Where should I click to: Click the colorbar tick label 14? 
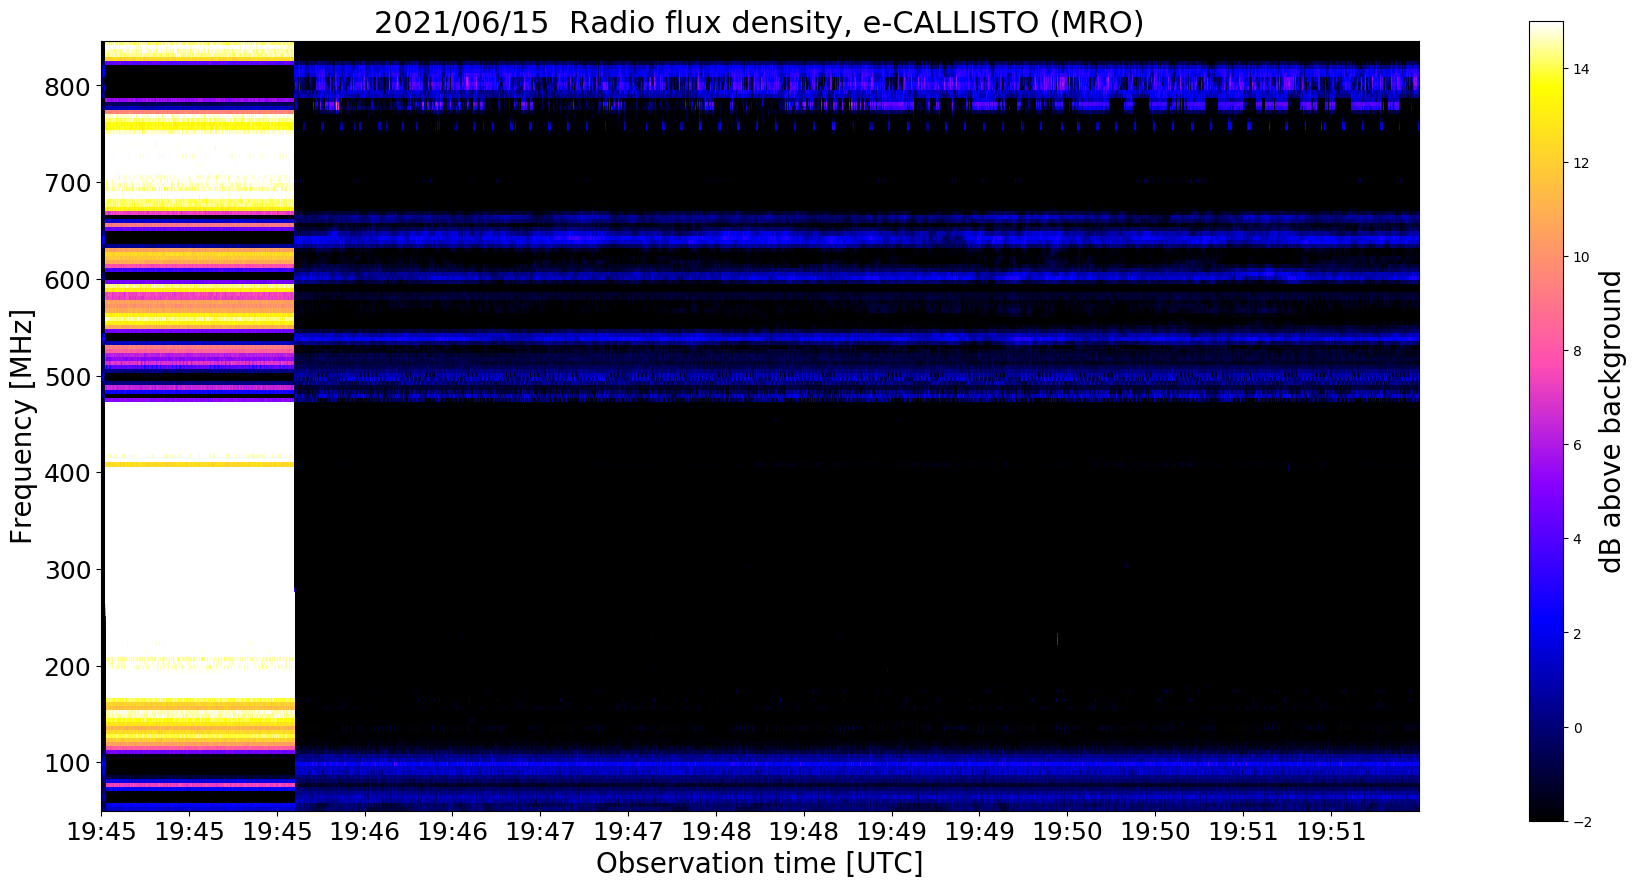[x=1582, y=69]
